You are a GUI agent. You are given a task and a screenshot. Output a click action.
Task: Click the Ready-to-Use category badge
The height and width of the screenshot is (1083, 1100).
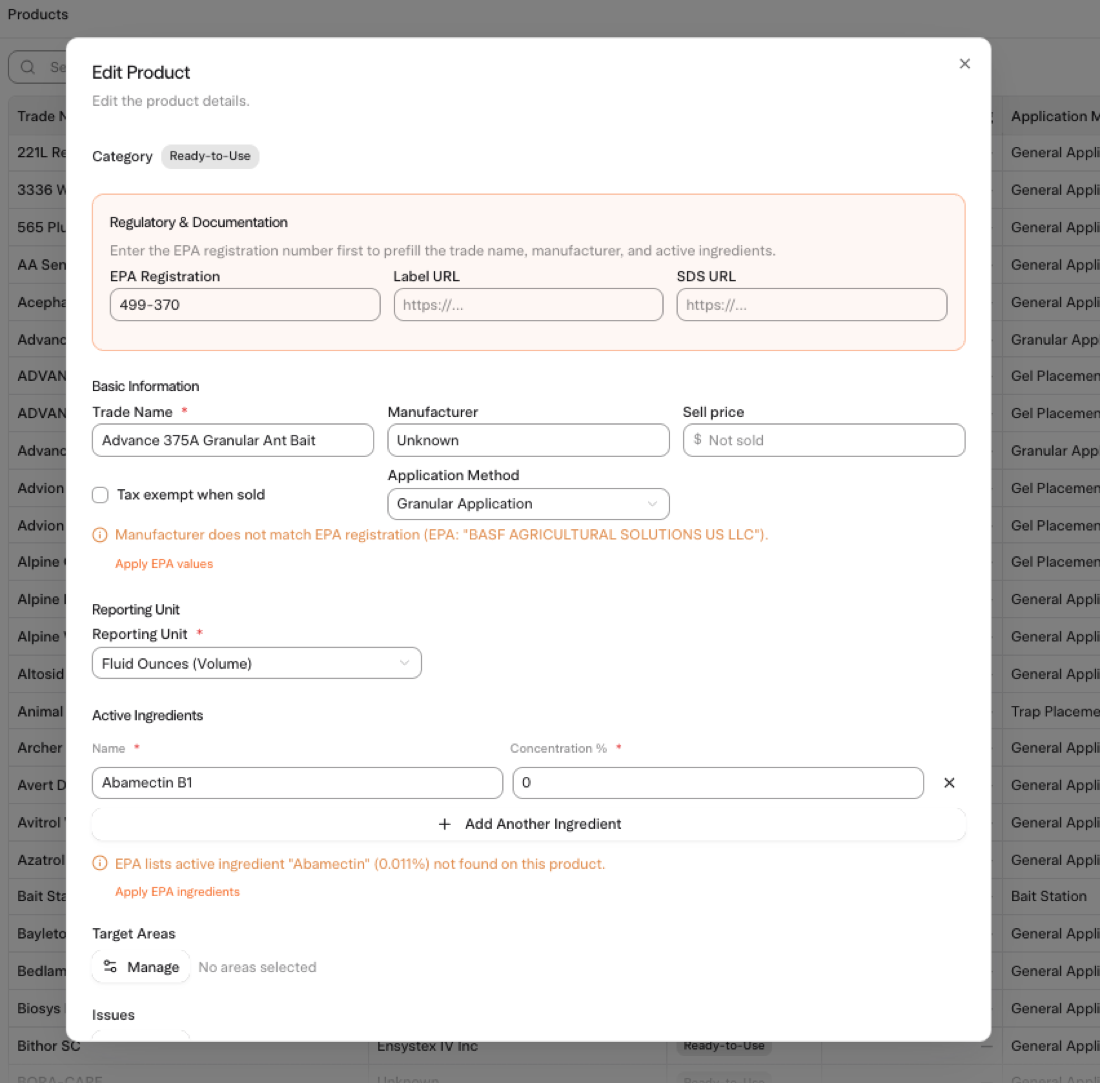(x=210, y=156)
